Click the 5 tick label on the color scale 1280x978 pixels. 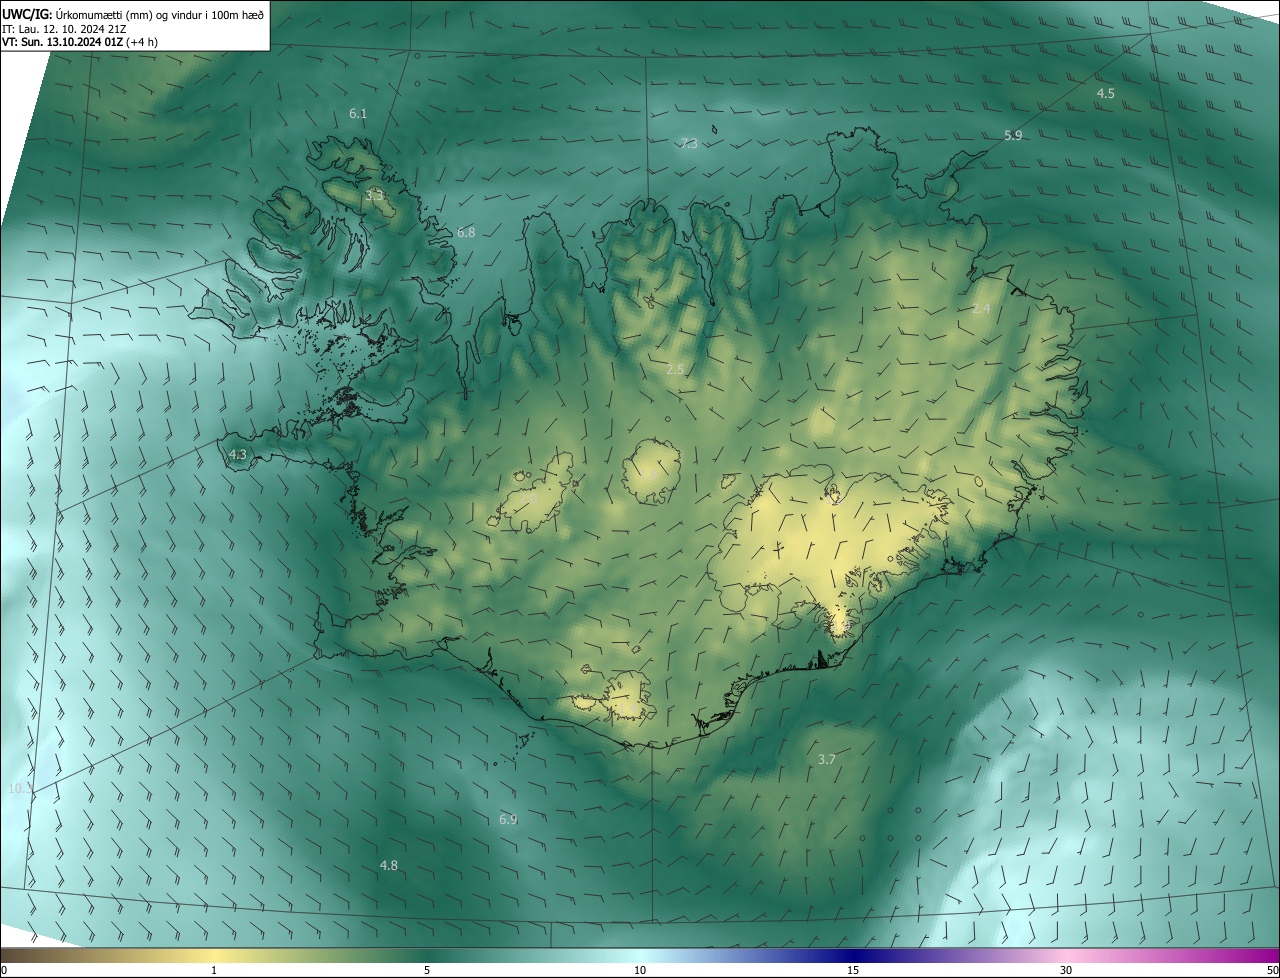tap(427, 971)
